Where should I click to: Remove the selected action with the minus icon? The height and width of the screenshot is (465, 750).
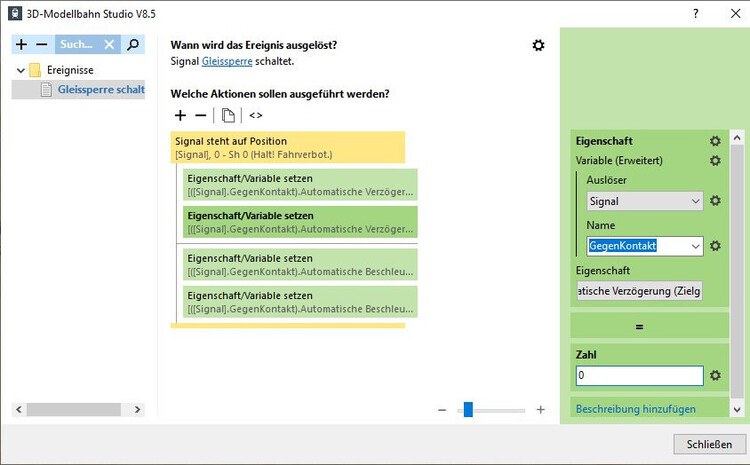[201, 115]
